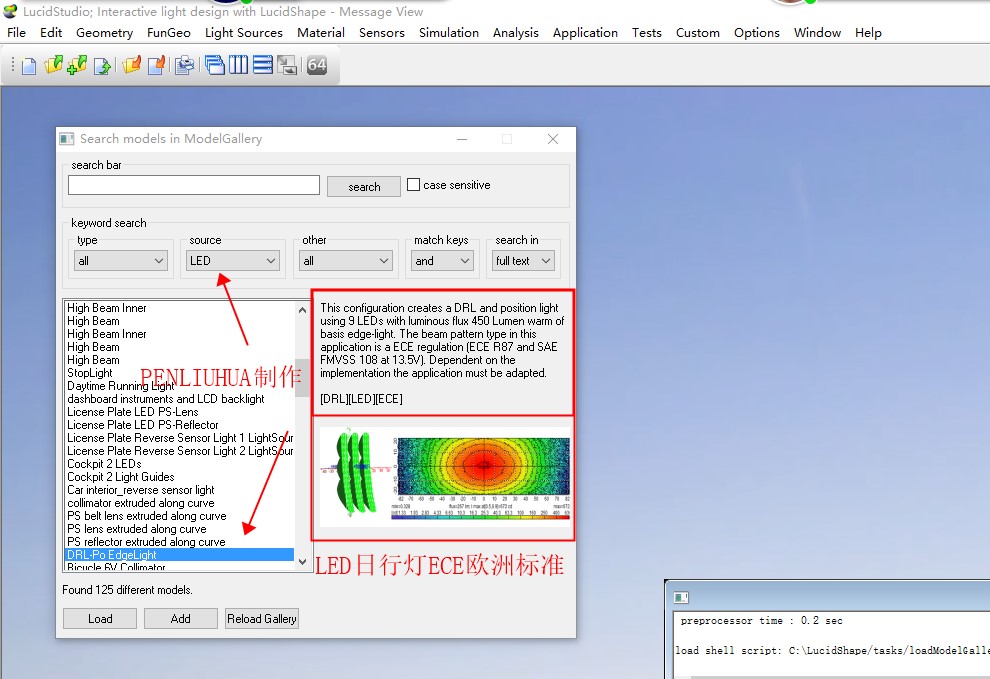Open the Analysis menu
The image size is (990, 679).
coord(516,33)
